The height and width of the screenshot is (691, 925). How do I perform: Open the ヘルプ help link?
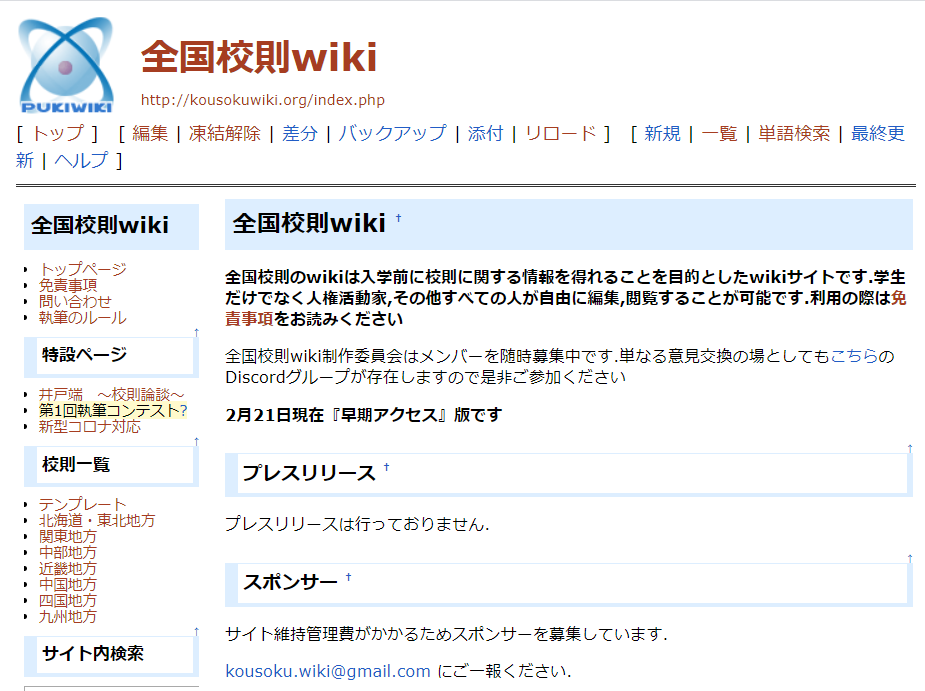point(81,160)
